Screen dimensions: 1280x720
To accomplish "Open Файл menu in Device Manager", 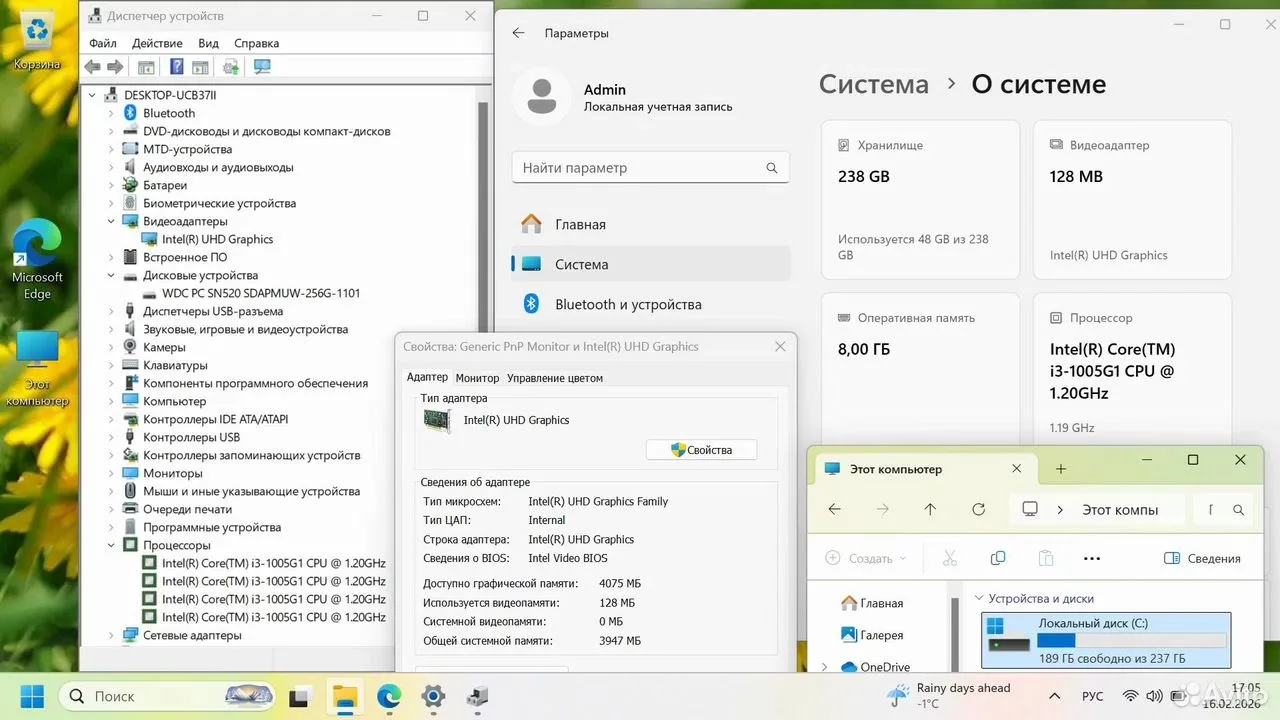I will (103, 43).
